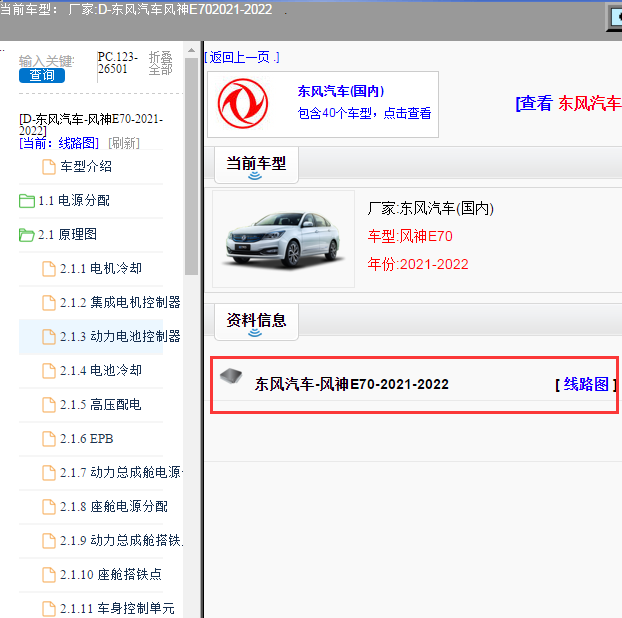Click 返回上一页 link
Screen dimensions: 622x618
pyautogui.click(x=242, y=58)
